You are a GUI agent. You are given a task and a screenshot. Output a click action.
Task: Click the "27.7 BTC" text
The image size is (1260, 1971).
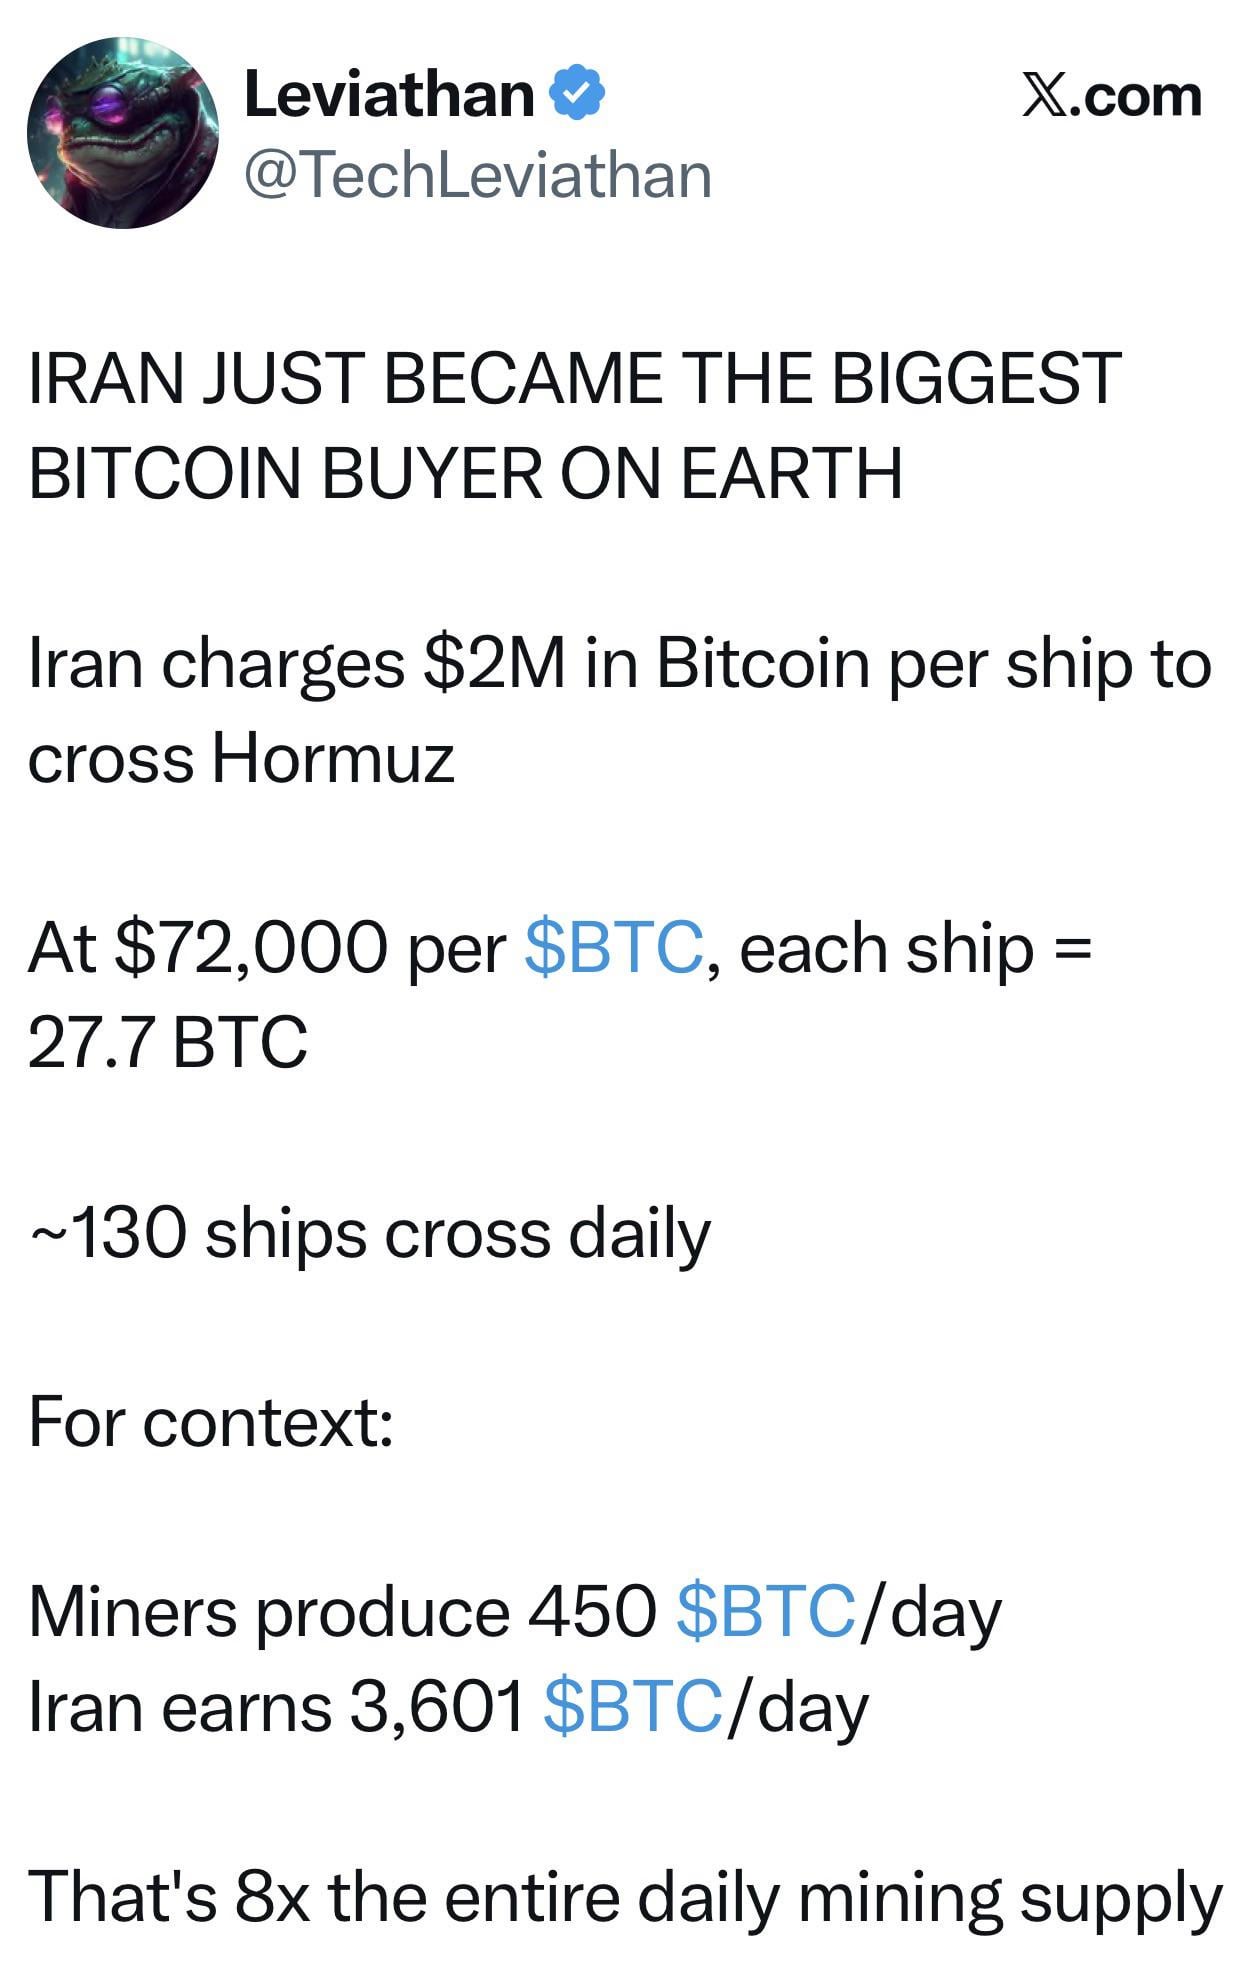[x=168, y=1042]
